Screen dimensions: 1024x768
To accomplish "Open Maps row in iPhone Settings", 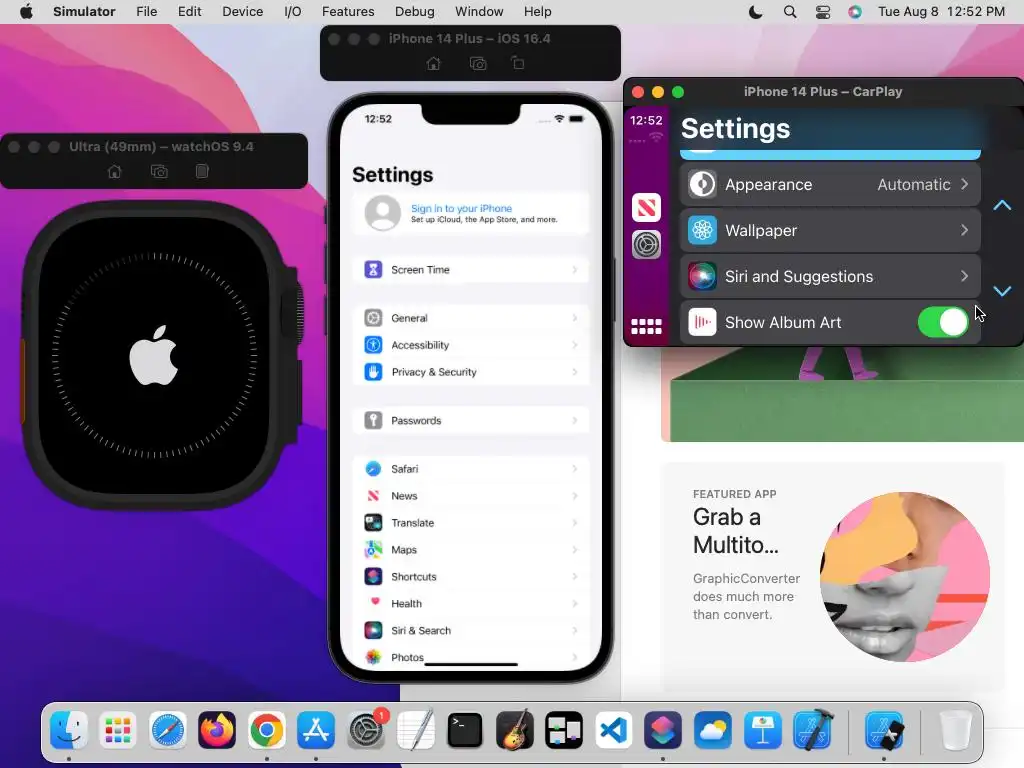I will pos(471,549).
